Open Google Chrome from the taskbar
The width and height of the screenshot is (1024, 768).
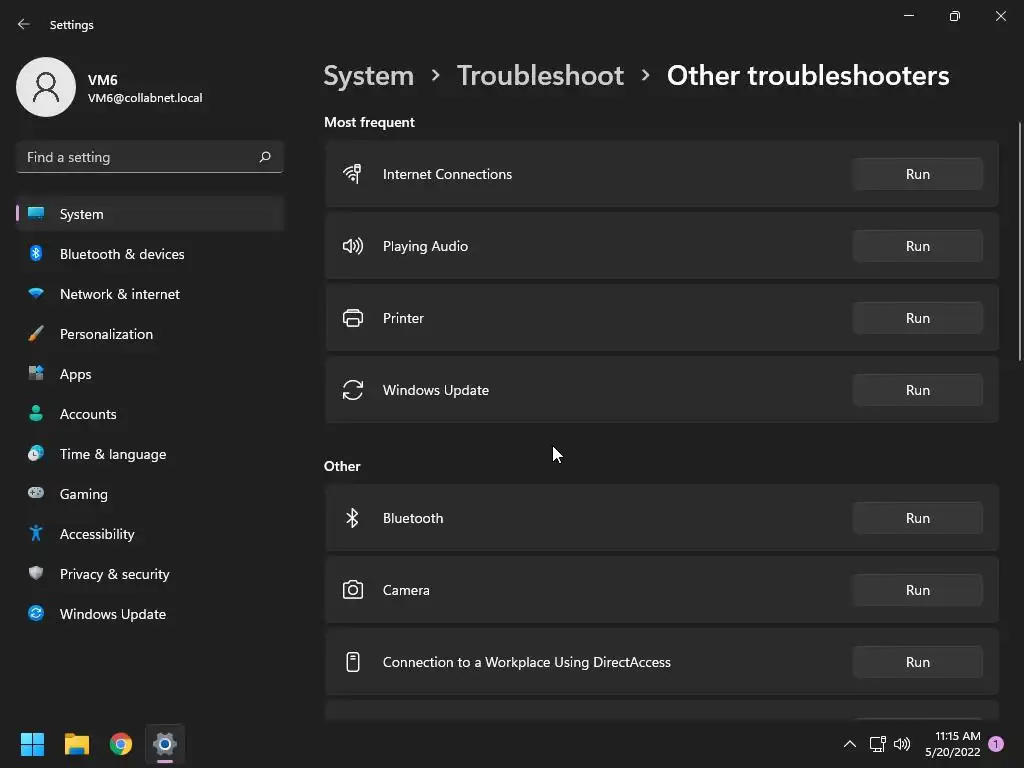pos(121,744)
